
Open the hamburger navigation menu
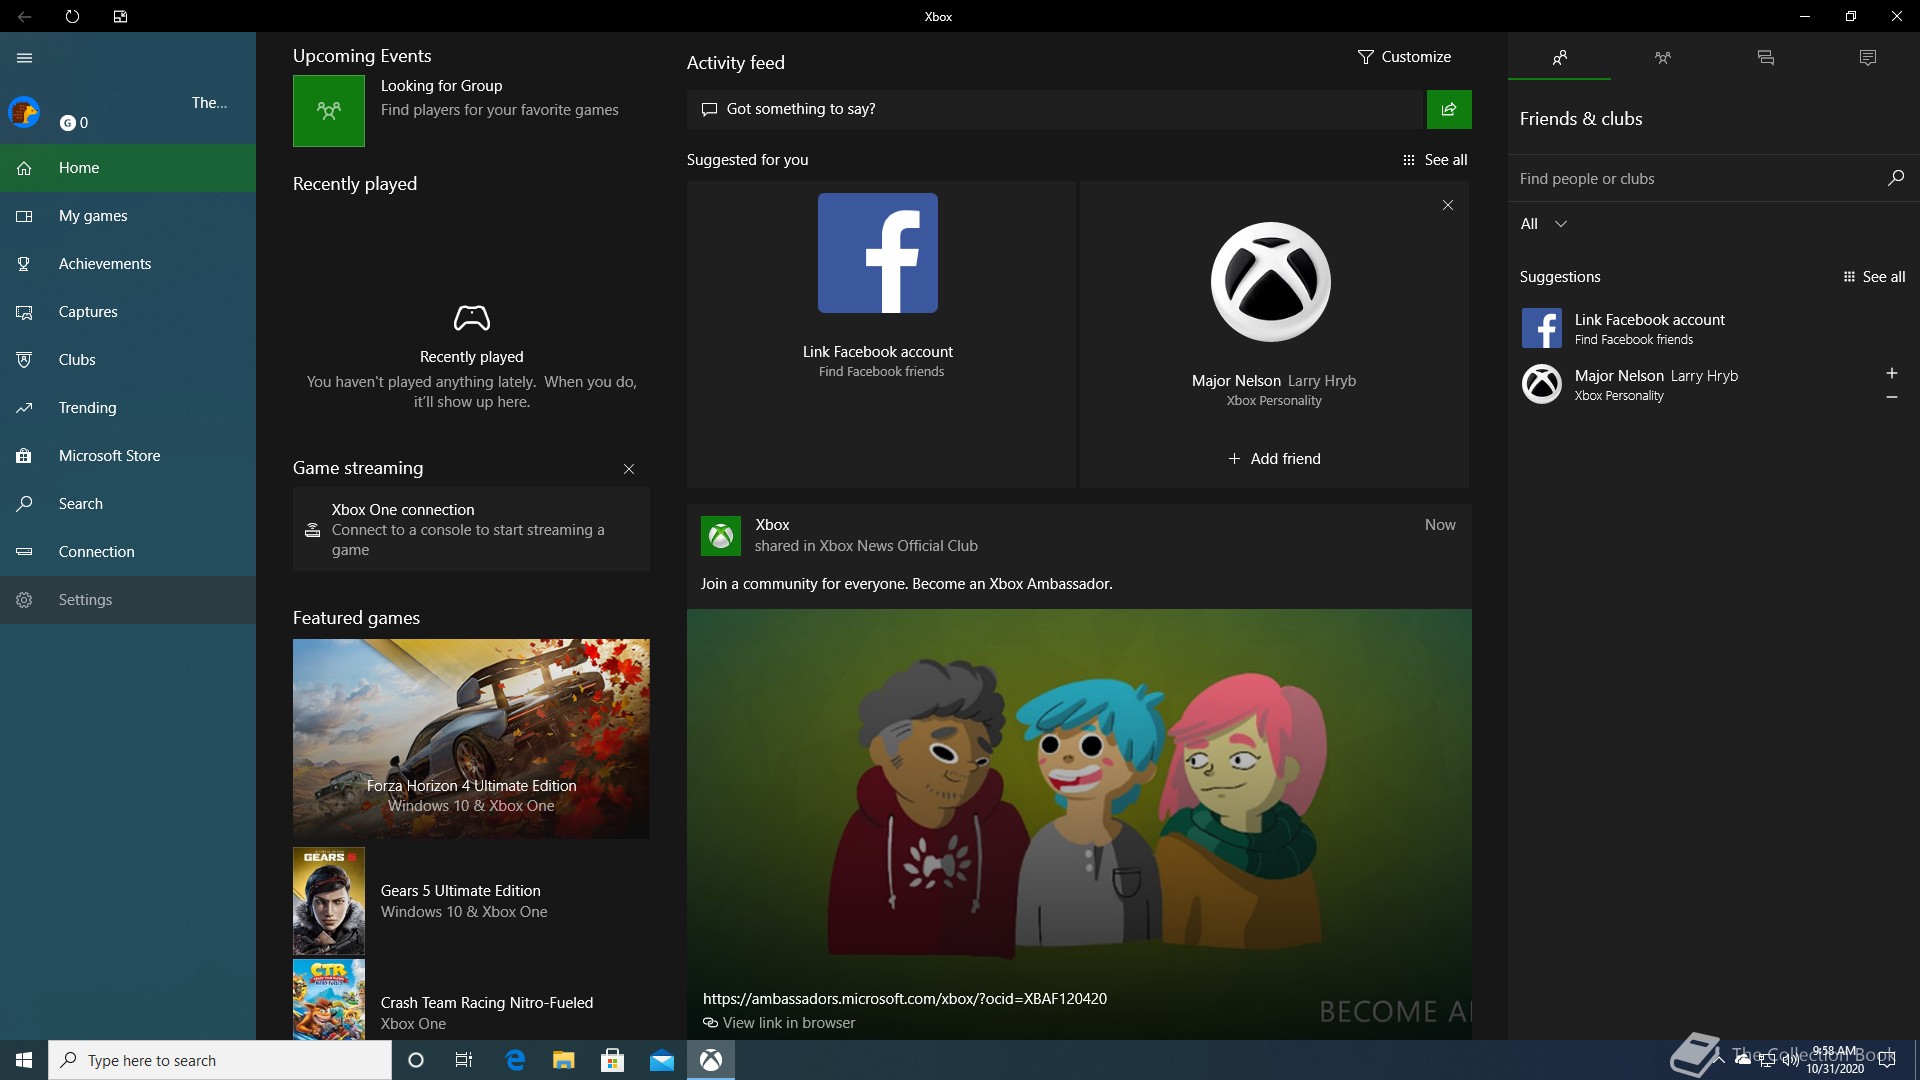24,58
